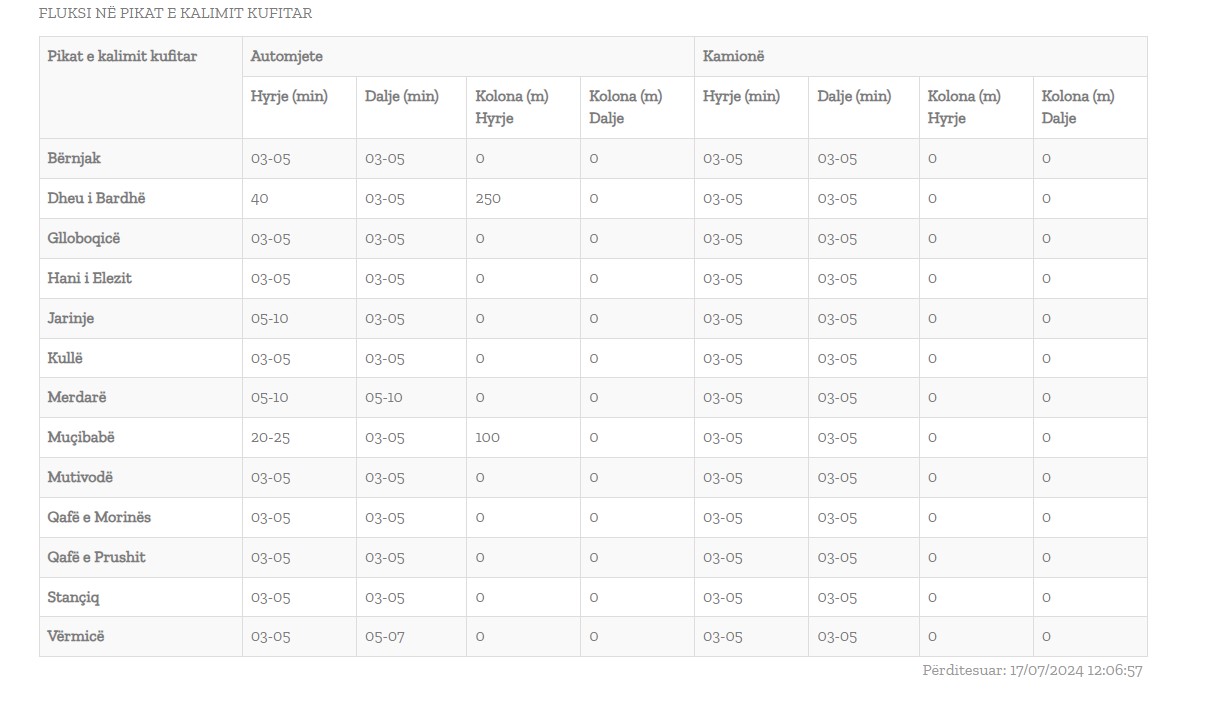
Task: Click the Pikat e kalimit kufitar header
Action: click(122, 56)
